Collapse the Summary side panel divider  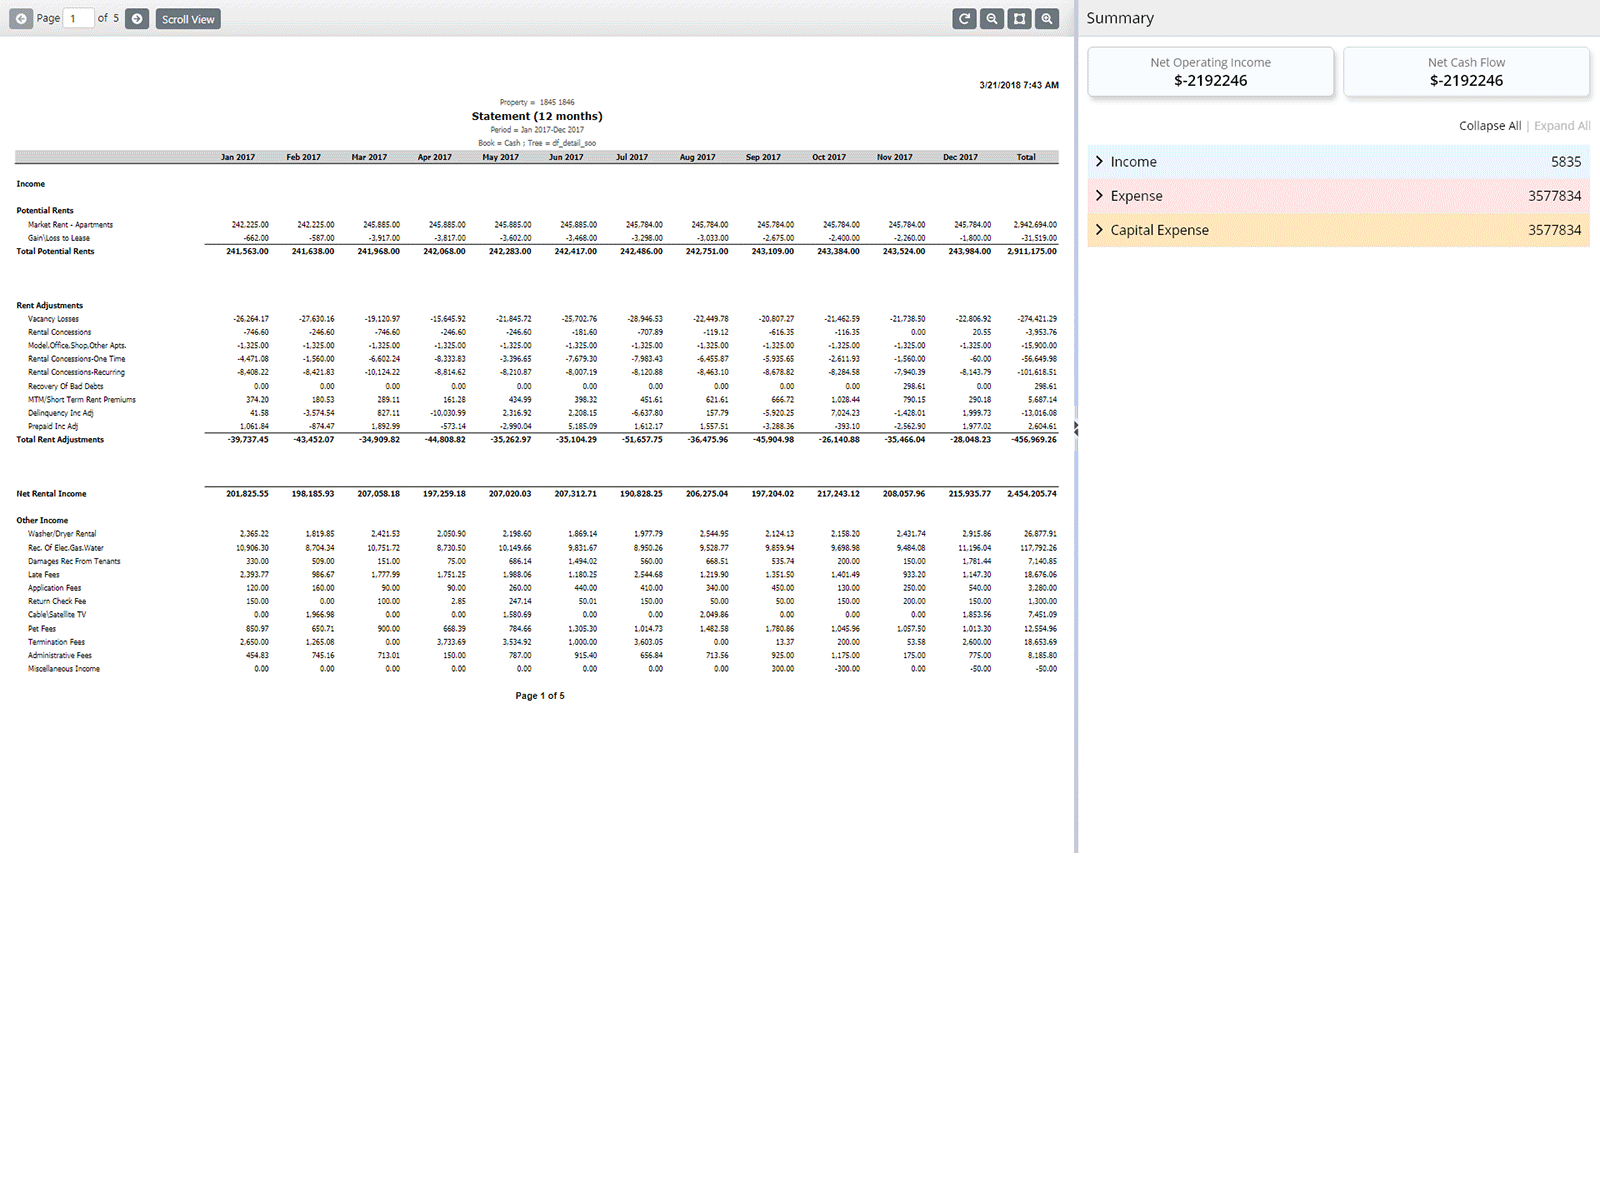[x=1076, y=427]
